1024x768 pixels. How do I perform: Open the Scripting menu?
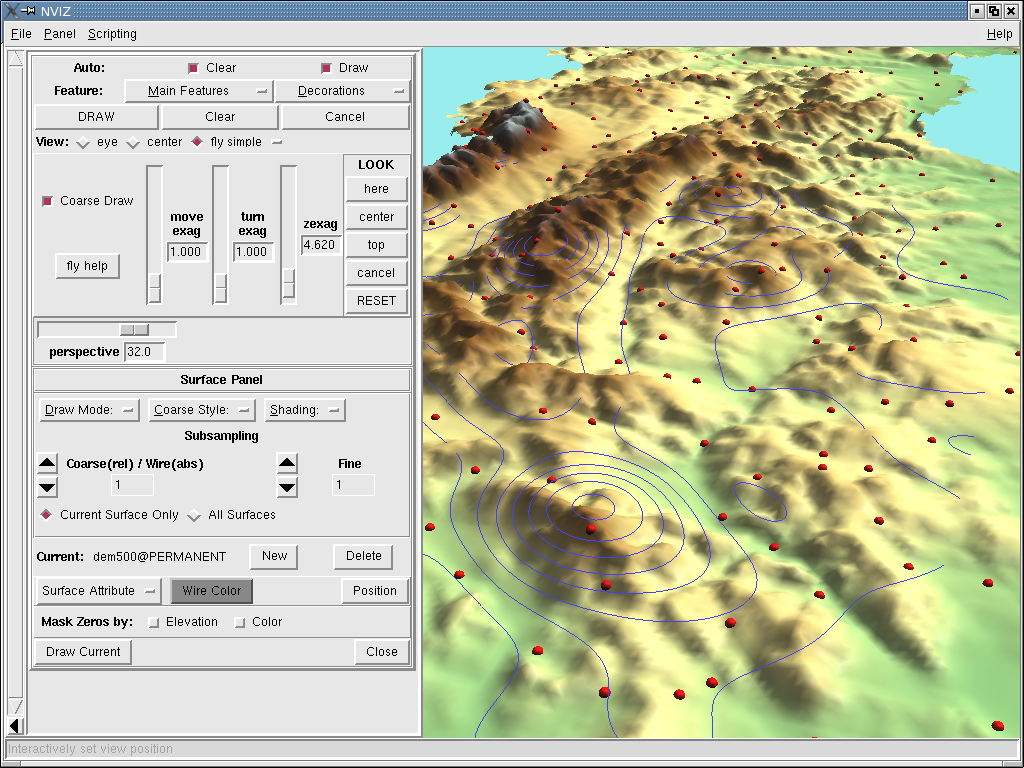click(112, 34)
